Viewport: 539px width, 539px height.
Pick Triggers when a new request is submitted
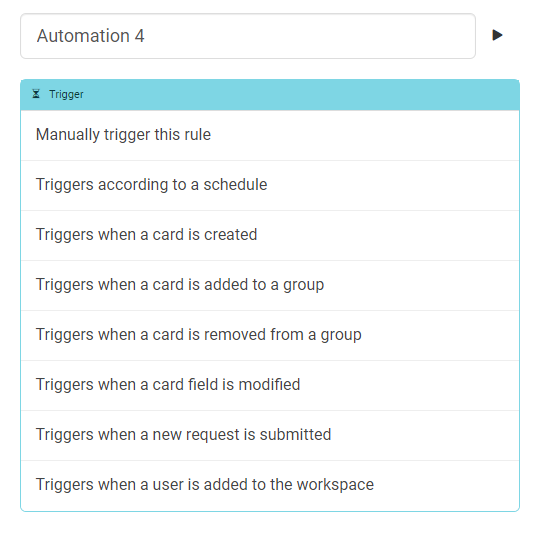pyautogui.click(x=270, y=435)
